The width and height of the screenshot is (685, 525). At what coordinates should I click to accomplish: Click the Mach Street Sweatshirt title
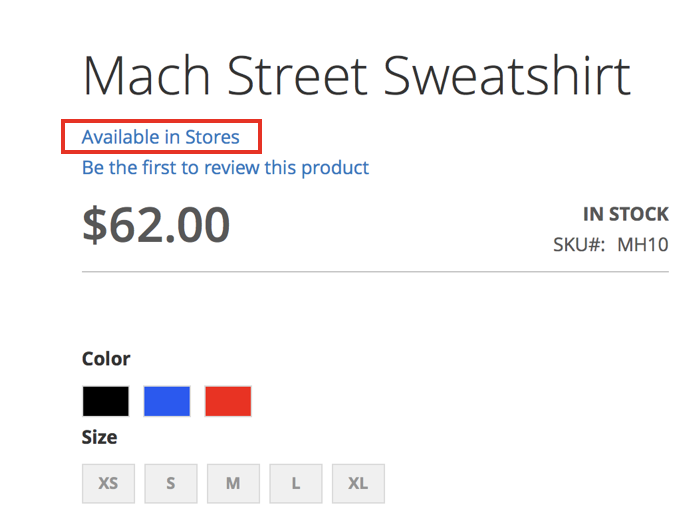[356, 76]
